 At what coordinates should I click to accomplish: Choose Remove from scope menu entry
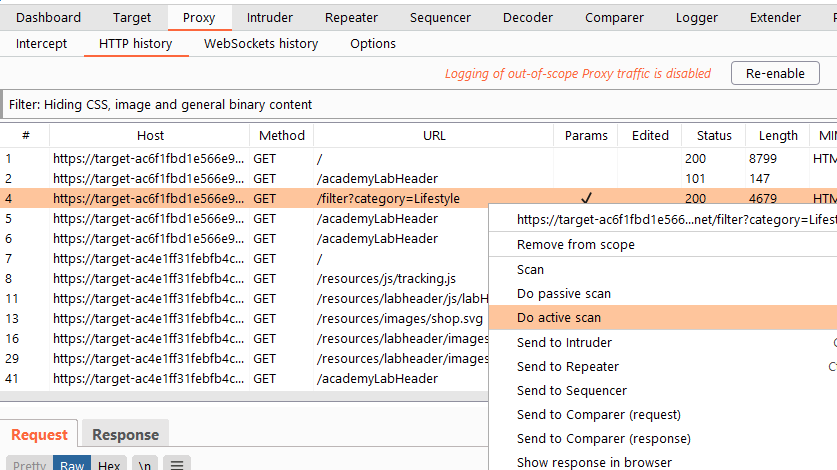pyautogui.click(x=663, y=245)
